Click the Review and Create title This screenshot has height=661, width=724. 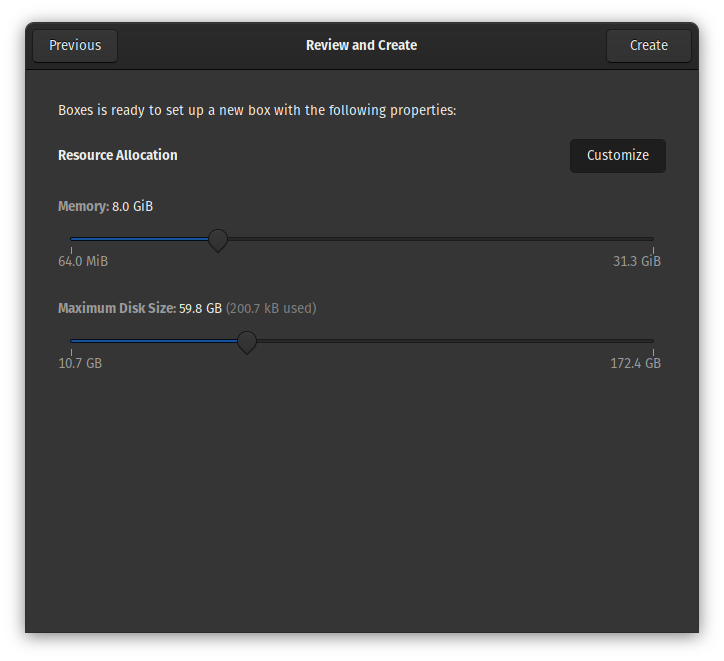click(x=361, y=45)
